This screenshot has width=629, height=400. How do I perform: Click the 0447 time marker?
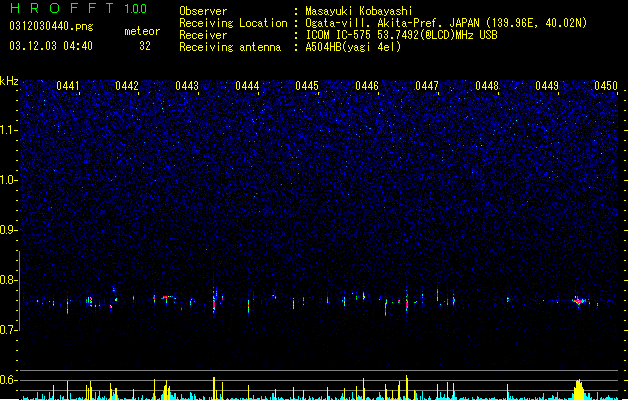click(427, 86)
